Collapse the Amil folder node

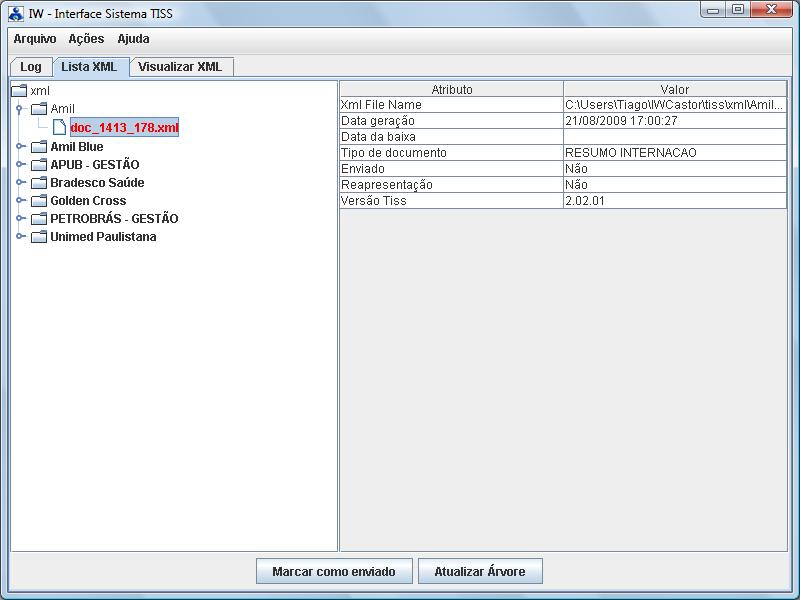coord(19,109)
